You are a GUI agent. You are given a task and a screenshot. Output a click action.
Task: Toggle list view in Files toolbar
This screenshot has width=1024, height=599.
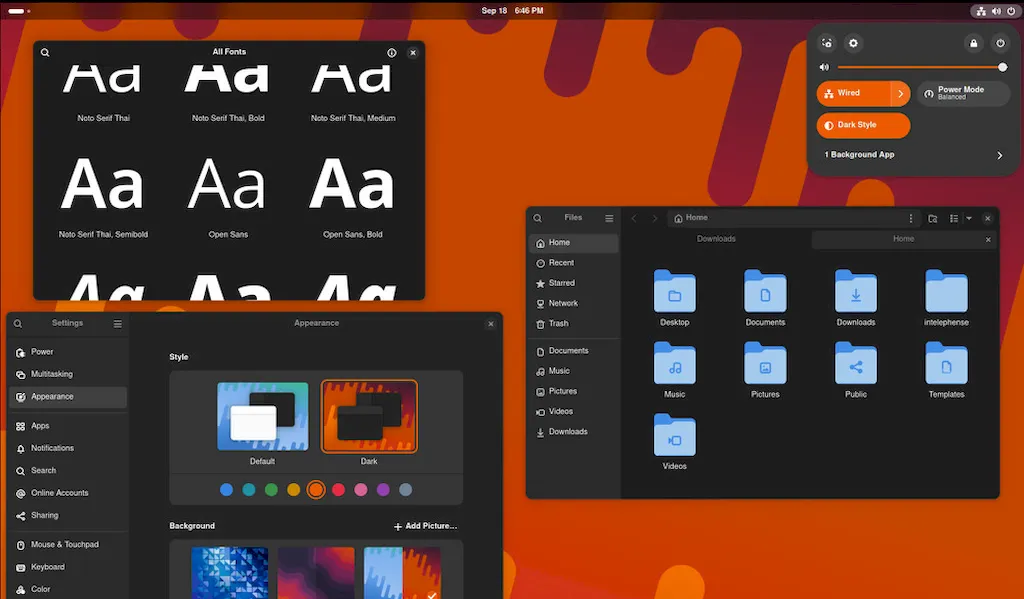954,218
